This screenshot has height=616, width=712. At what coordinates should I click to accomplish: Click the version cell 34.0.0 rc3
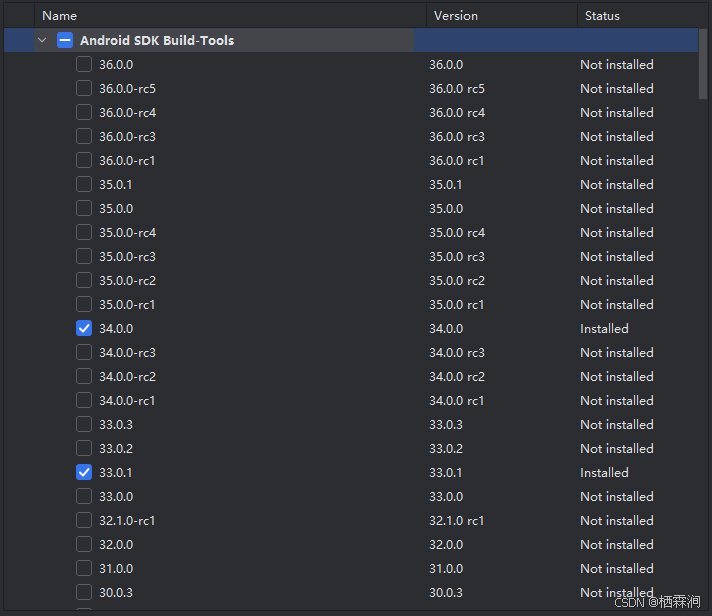pyautogui.click(x=457, y=353)
